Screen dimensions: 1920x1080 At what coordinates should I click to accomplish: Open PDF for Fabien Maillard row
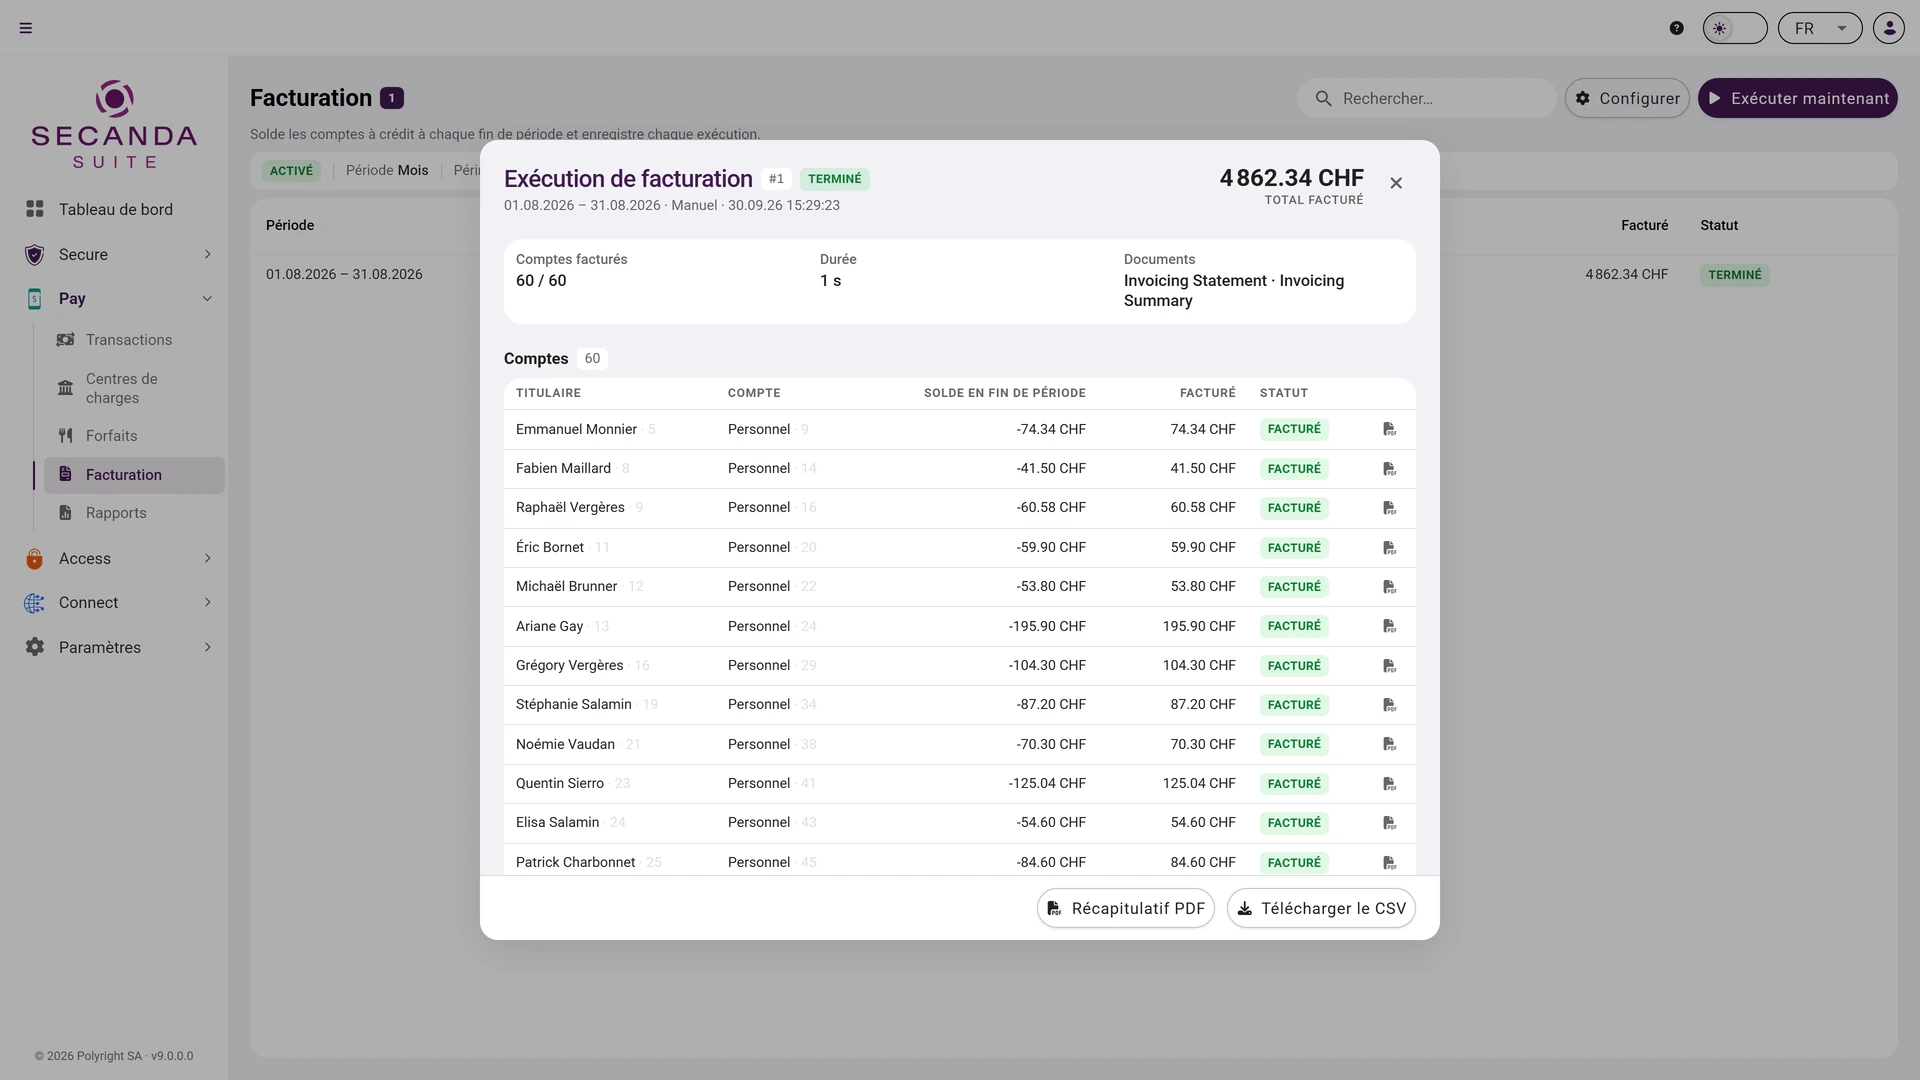coord(1389,469)
